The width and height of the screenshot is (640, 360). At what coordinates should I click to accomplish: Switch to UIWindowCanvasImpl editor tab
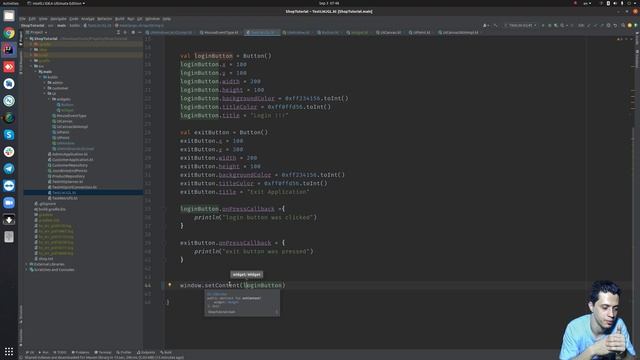[458, 32]
